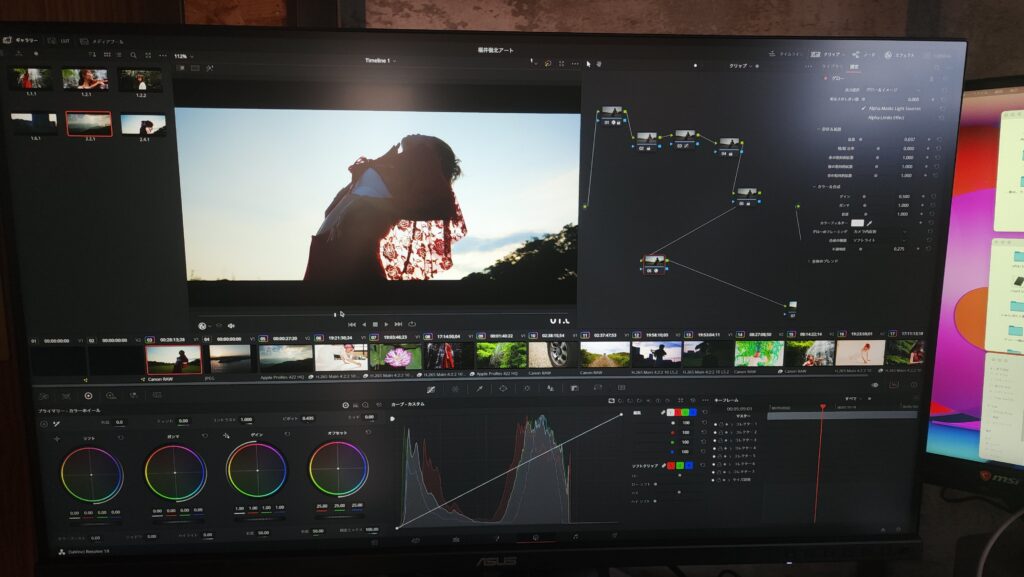Image resolution: width=1024 pixels, height=577 pixels.
Task: Select the red-outlined node 06
Action: (654, 264)
